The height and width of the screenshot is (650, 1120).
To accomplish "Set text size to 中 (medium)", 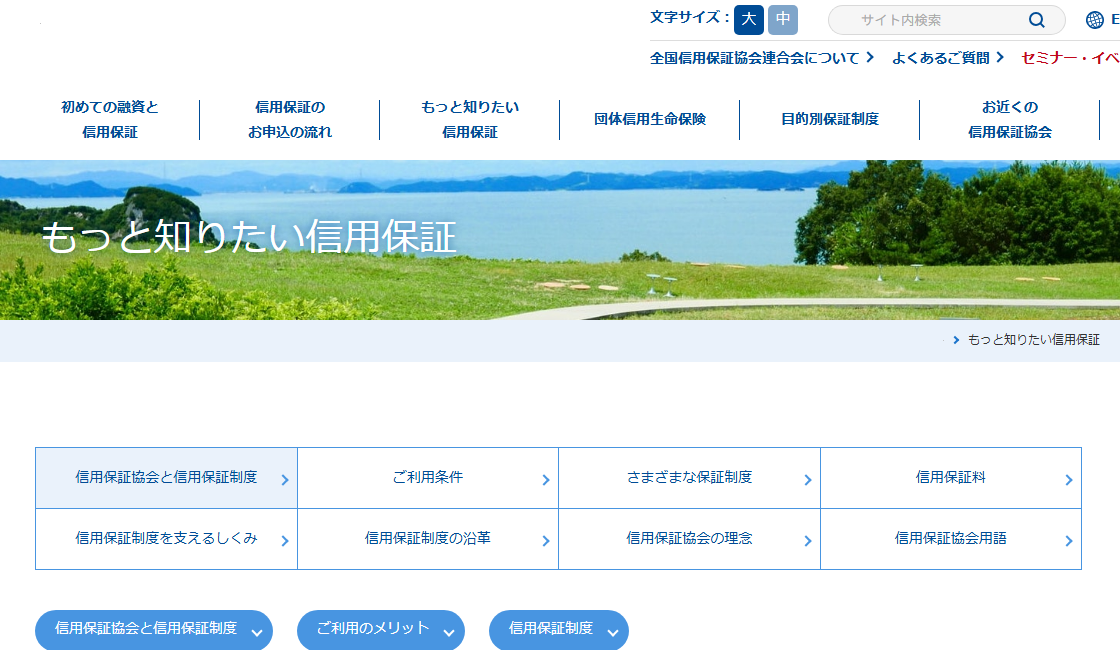I will 783,19.
